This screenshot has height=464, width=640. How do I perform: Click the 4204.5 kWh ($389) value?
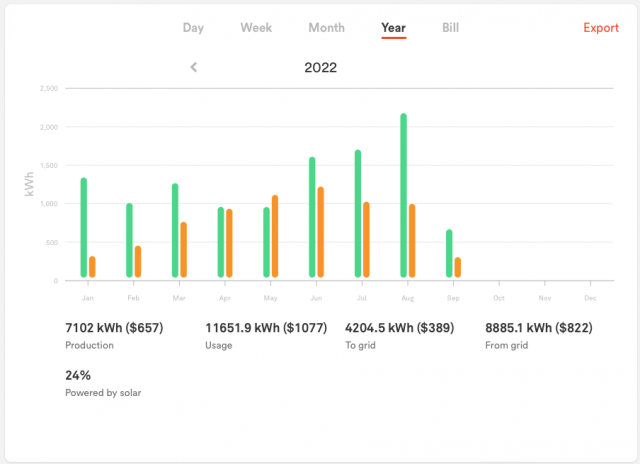[400, 328]
